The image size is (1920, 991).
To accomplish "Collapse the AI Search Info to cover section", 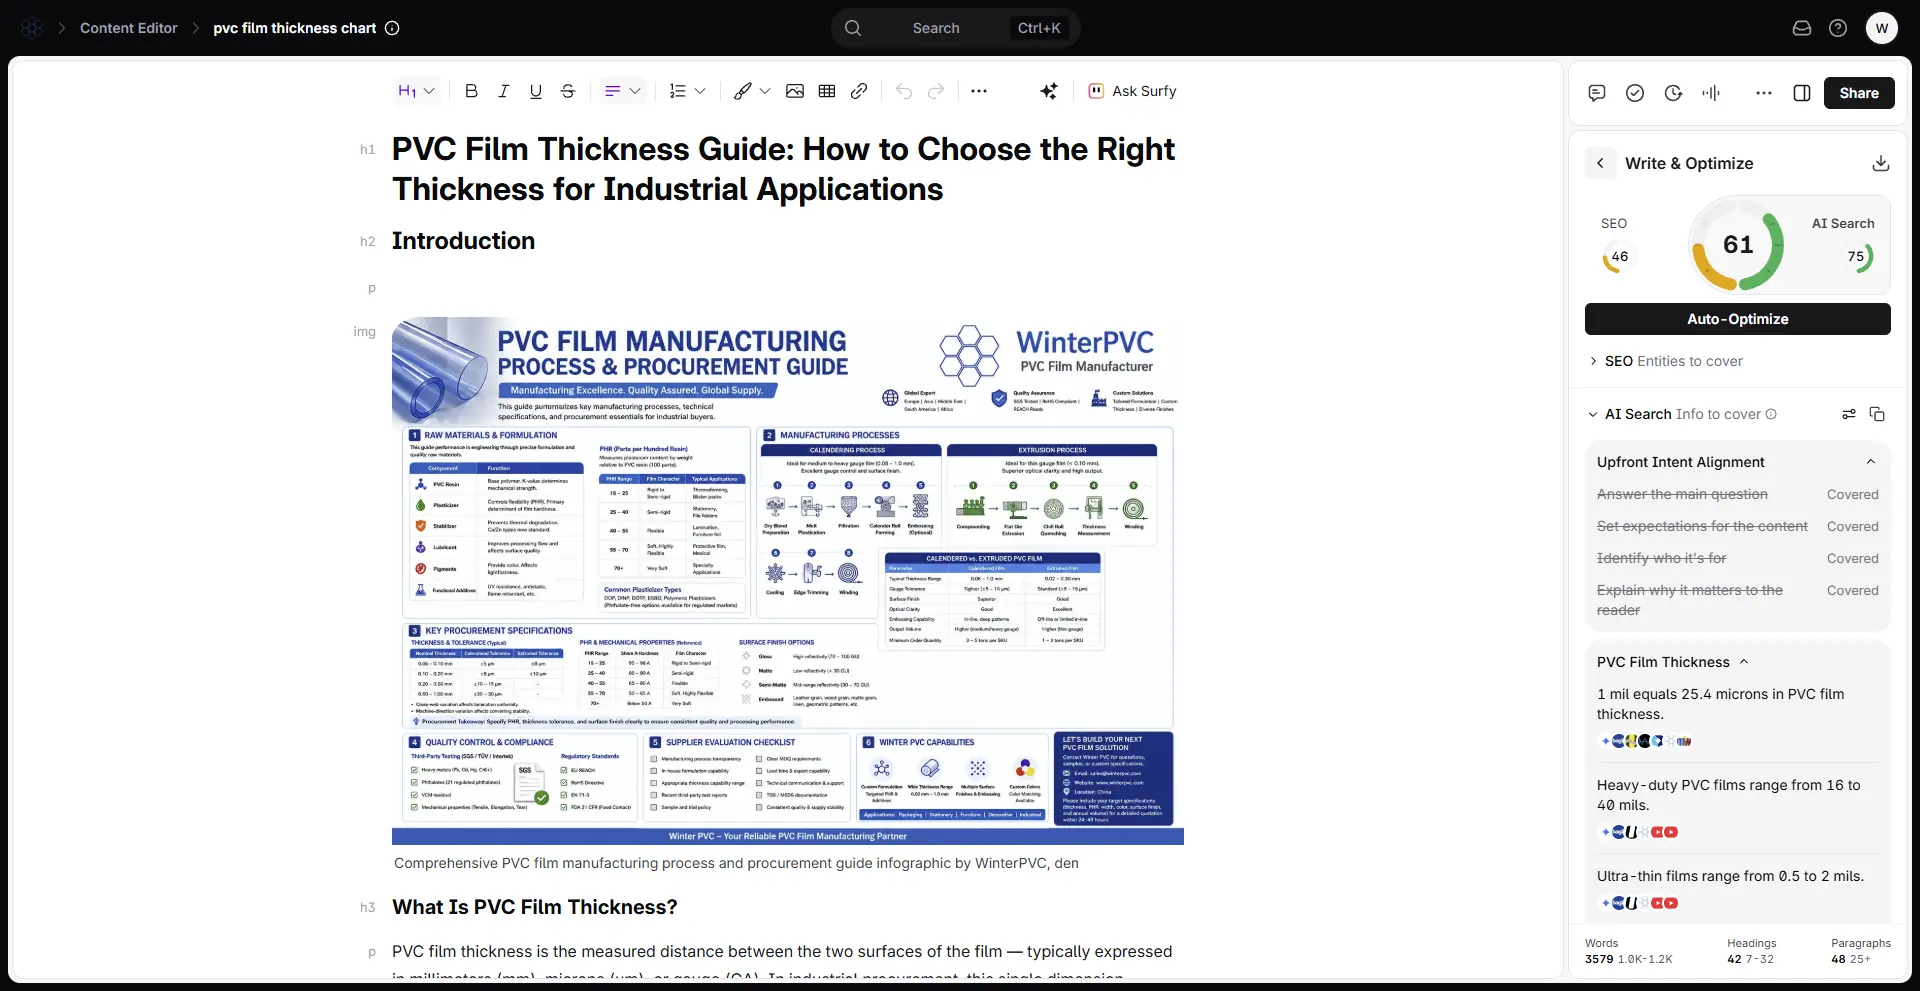I will [1593, 414].
